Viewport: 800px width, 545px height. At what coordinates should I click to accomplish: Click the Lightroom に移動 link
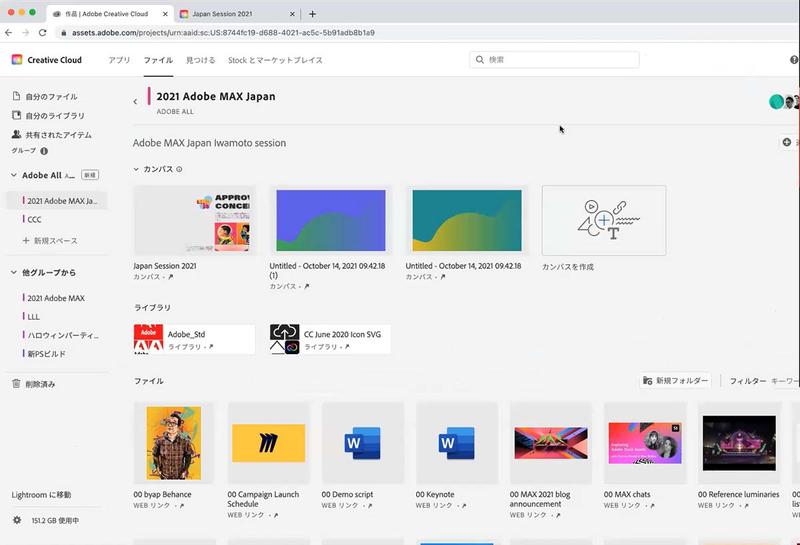pos(41,495)
